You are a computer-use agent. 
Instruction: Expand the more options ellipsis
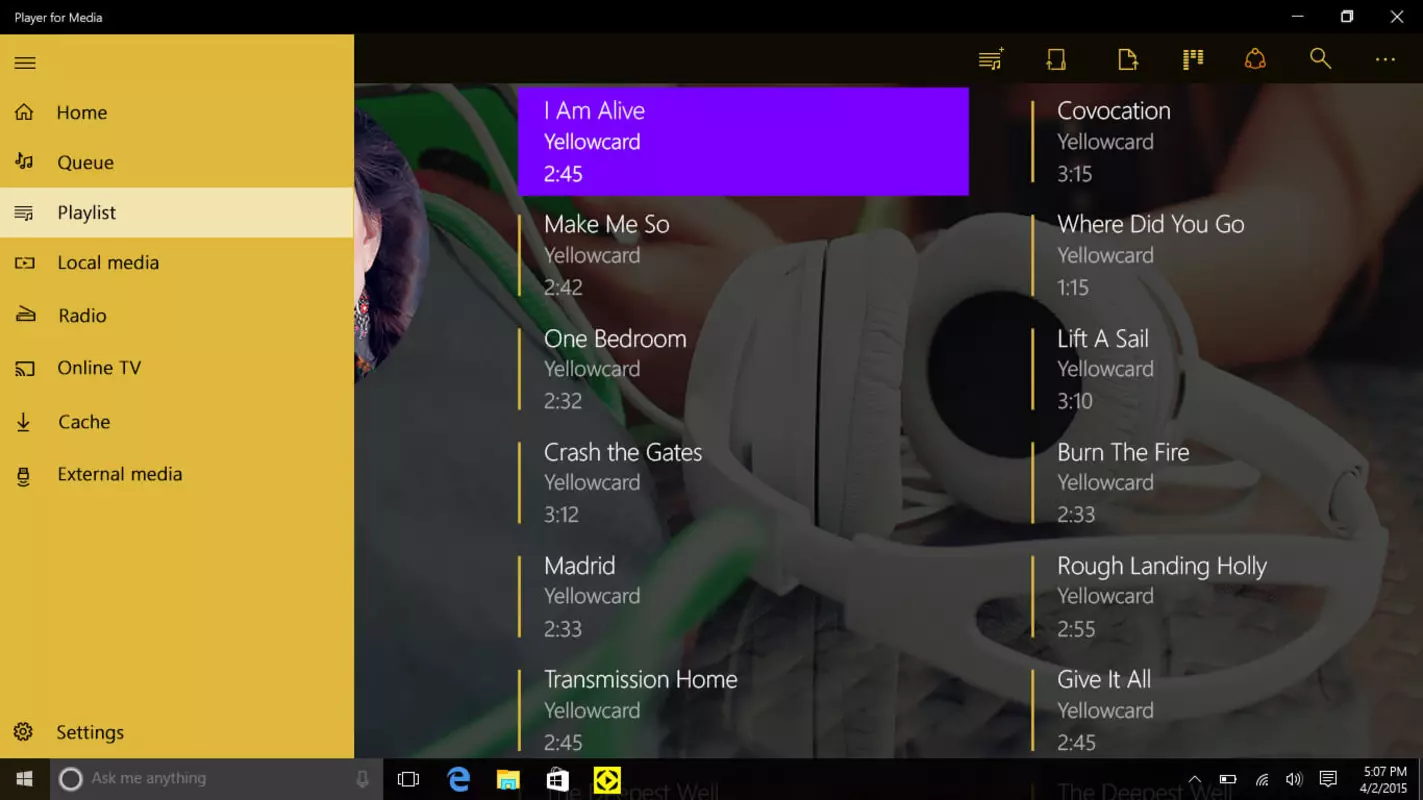(1385, 60)
